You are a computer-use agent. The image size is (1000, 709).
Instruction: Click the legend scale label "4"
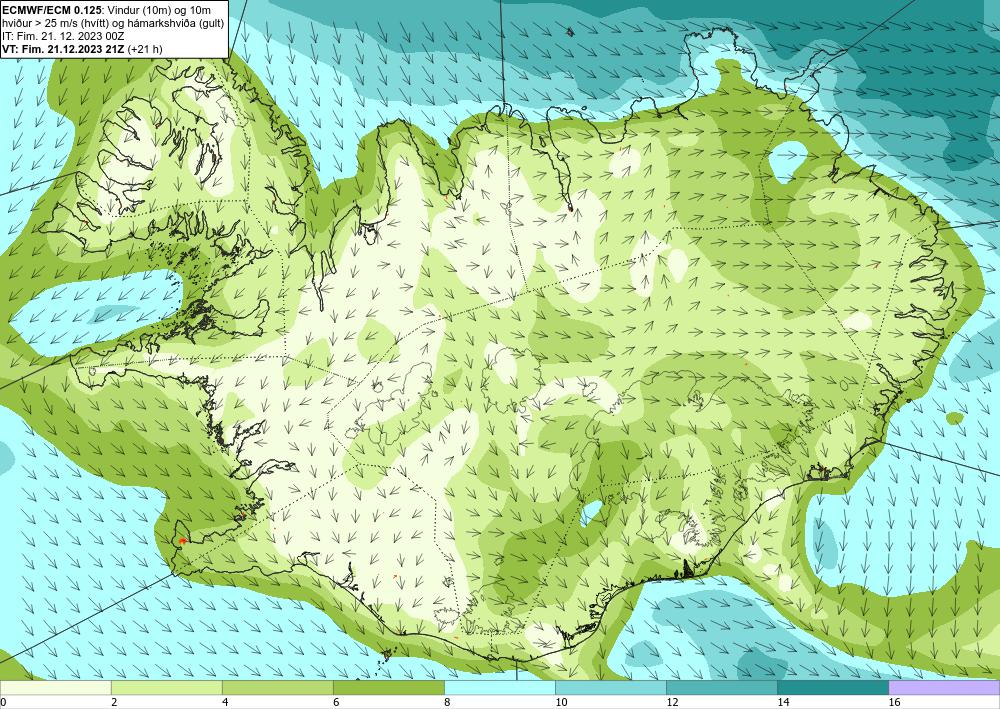point(225,702)
